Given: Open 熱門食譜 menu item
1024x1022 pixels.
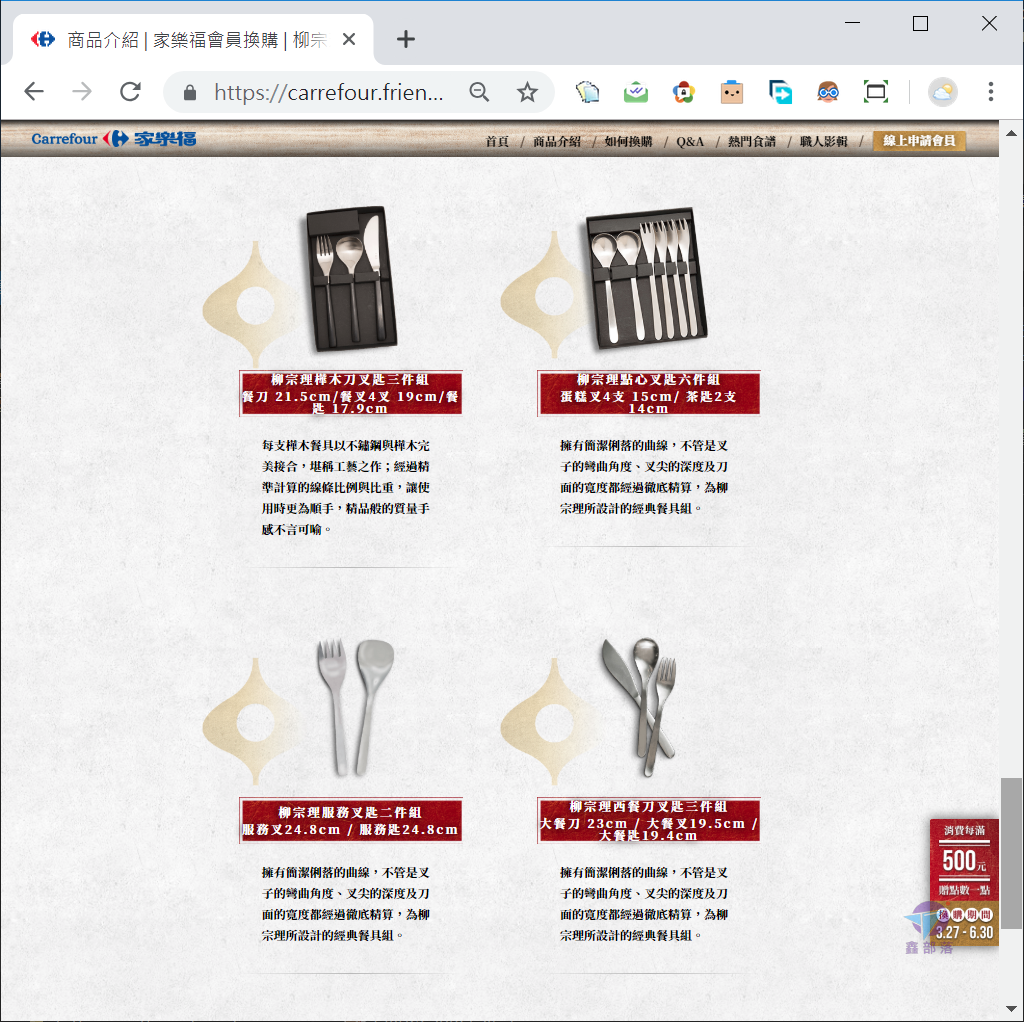Looking at the screenshot, I should tap(752, 141).
